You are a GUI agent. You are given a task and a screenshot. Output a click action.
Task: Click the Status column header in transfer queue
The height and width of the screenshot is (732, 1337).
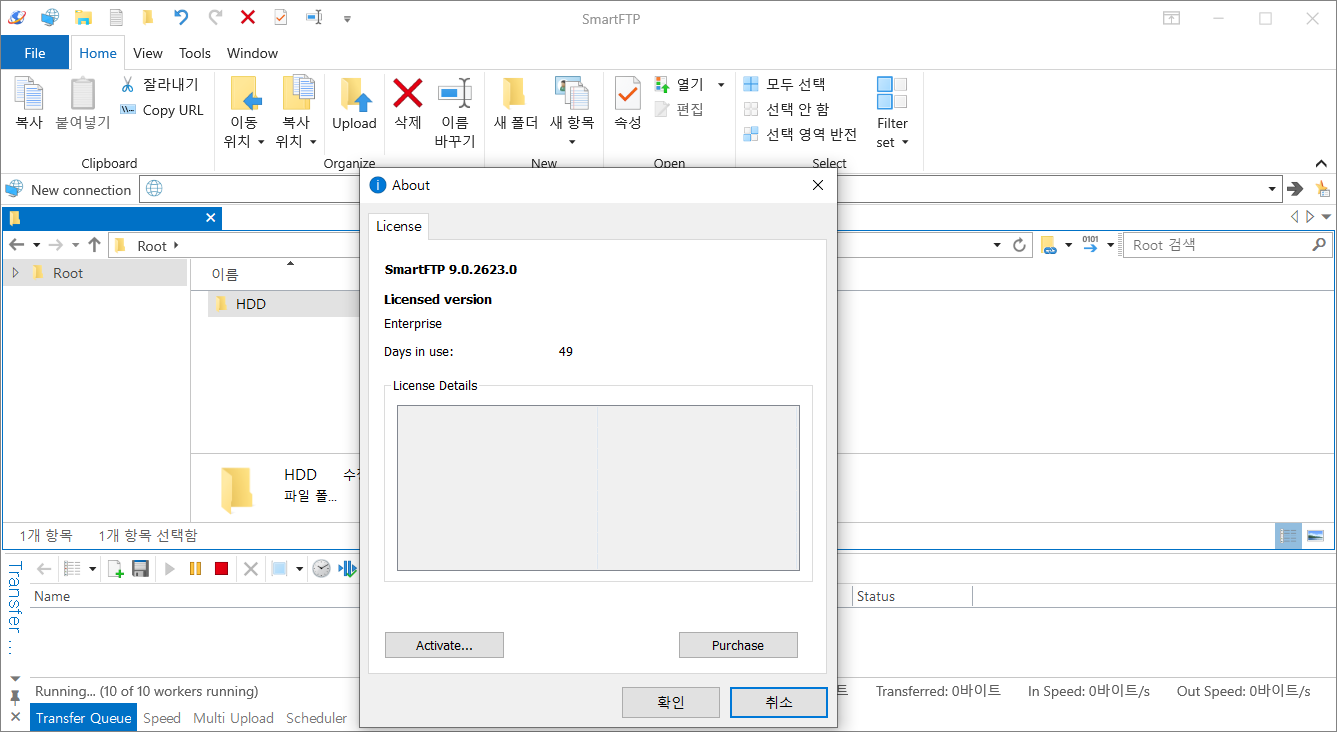coord(875,596)
